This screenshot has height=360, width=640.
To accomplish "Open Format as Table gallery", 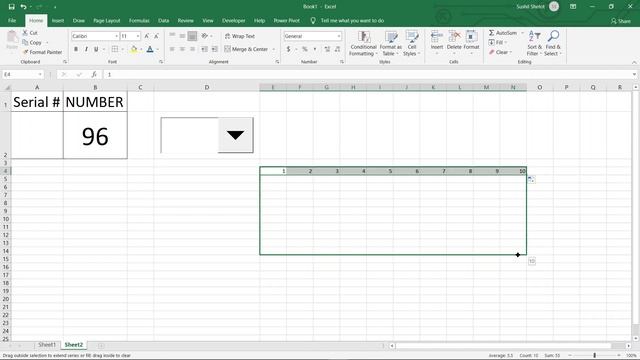I will pyautogui.click(x=391, y=43).
